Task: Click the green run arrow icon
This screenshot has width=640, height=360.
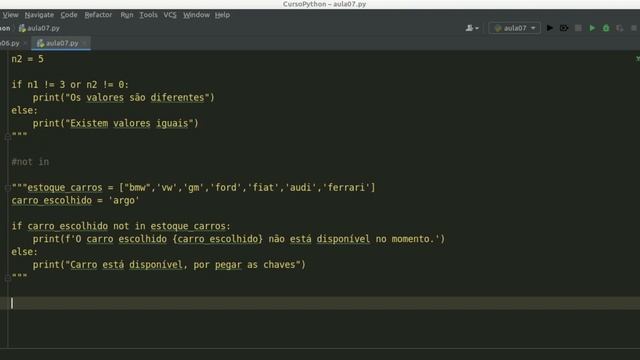Action: tap(592, 28)
